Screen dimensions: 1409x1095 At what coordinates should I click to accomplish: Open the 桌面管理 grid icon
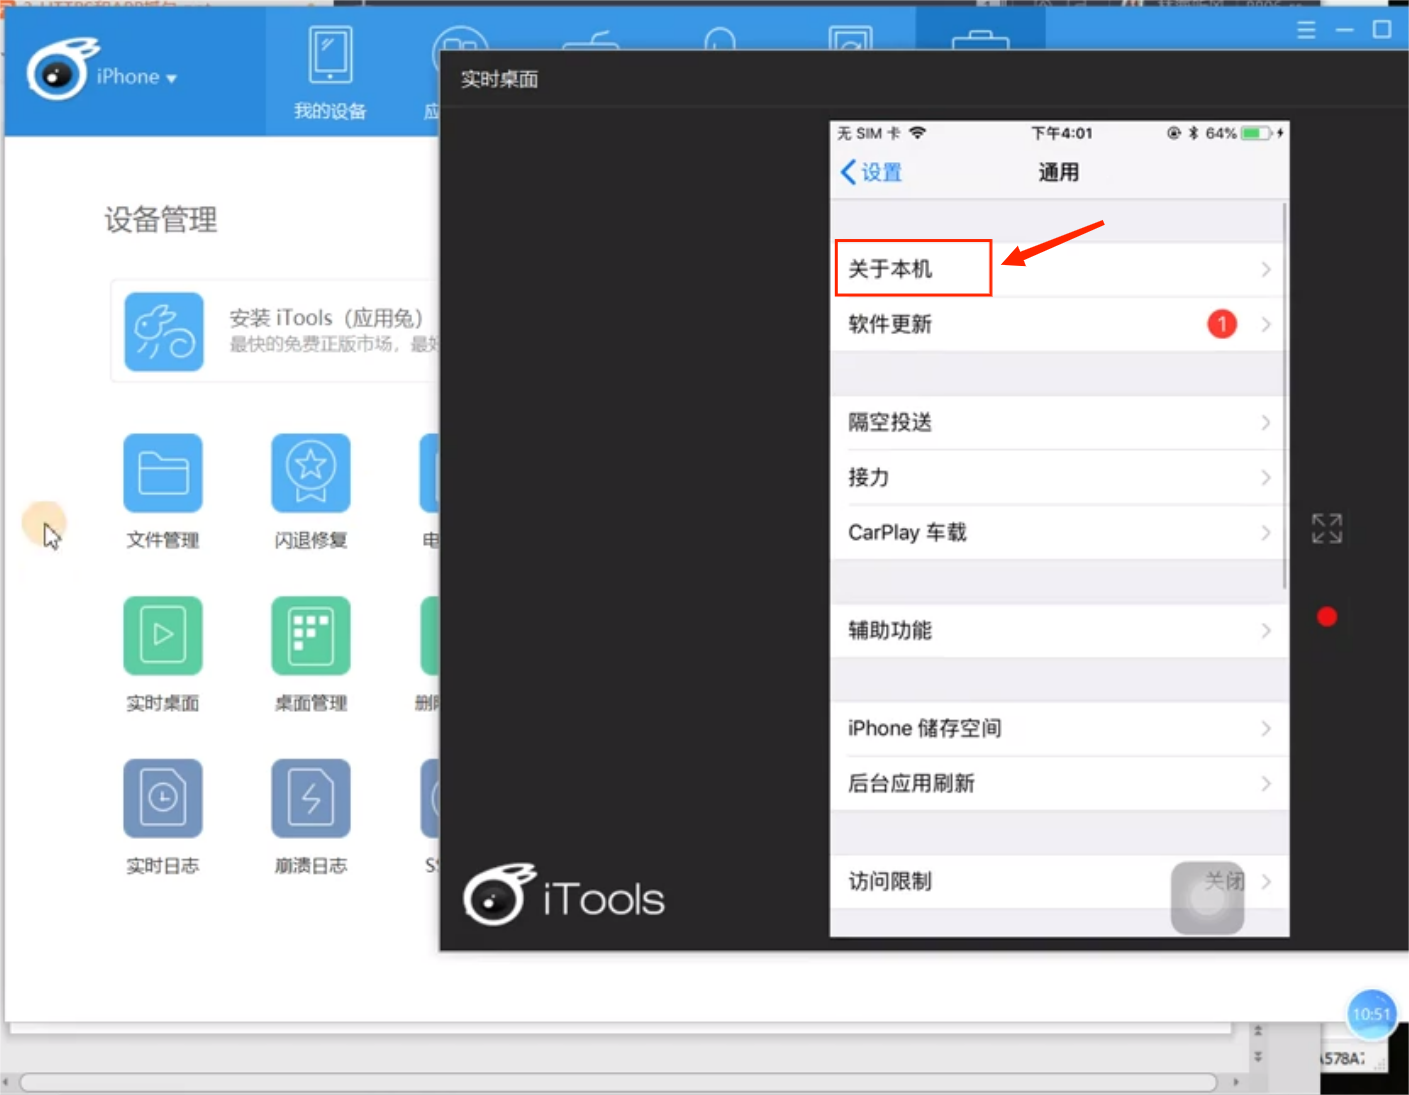click(x=311, y=636)
